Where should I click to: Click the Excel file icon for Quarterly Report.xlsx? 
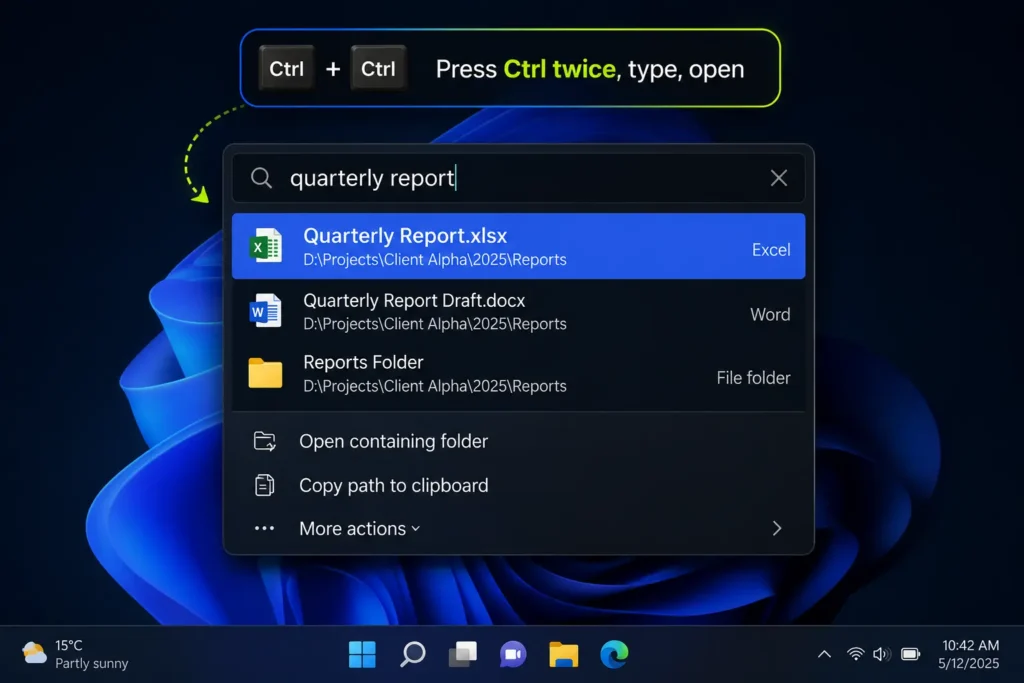pos(266,246)
